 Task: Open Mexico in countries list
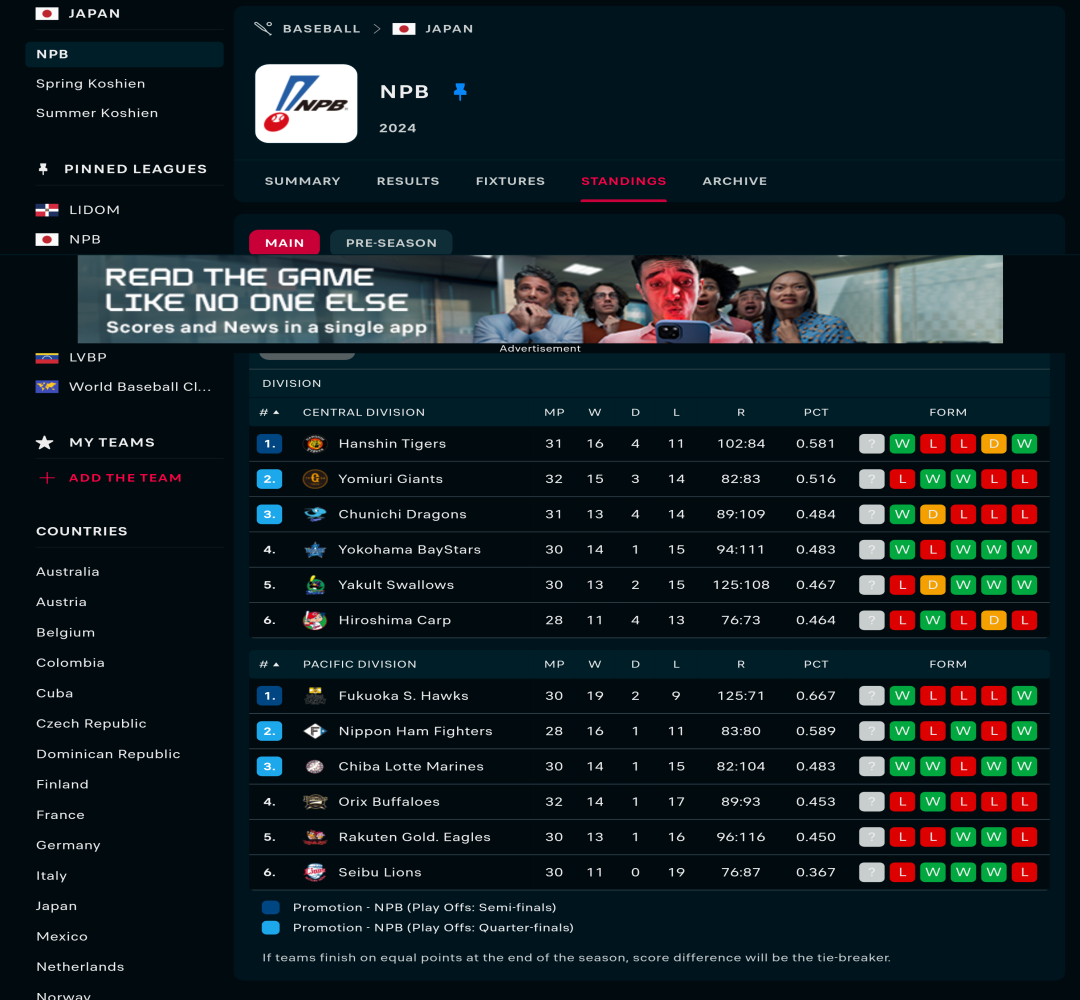pyautogui.click(x=62, y=937)
